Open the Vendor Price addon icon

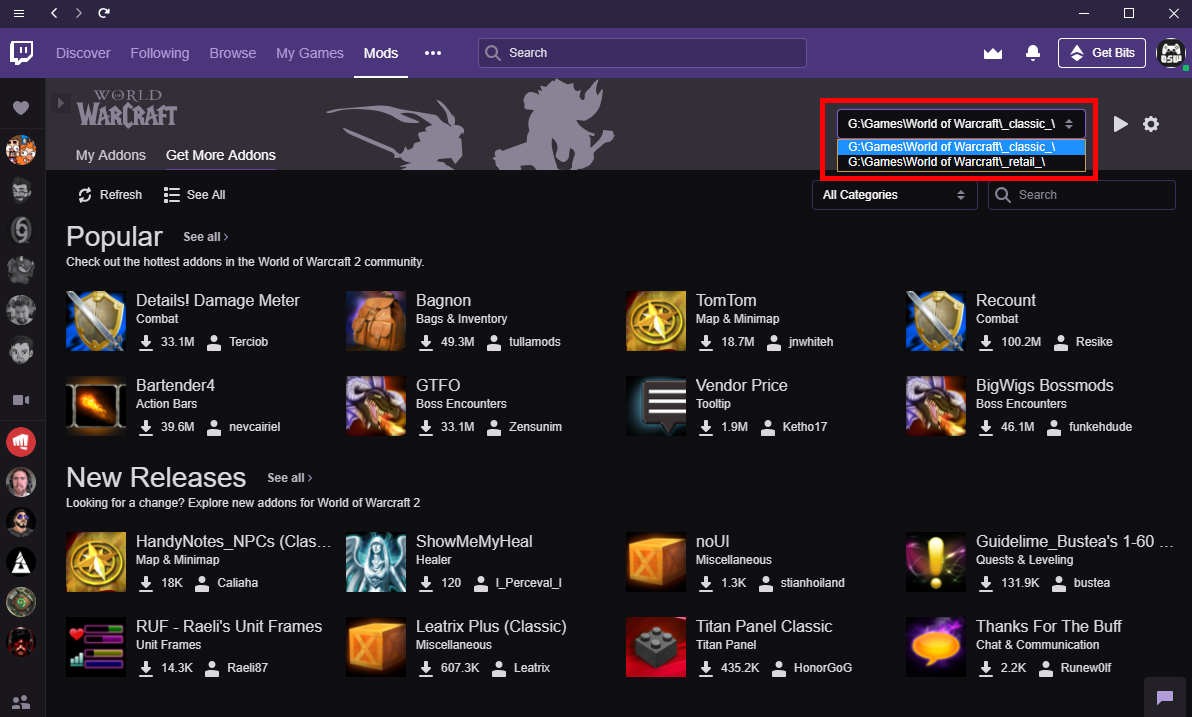click(656, 406)
